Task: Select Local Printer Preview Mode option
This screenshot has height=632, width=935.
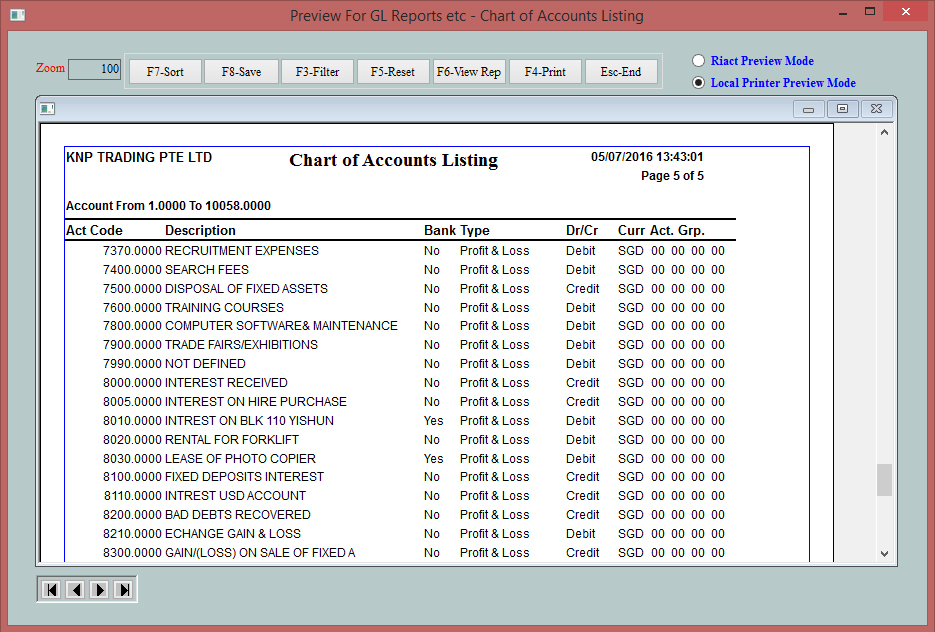Action: pyautogui.click(x=699, y=83)
